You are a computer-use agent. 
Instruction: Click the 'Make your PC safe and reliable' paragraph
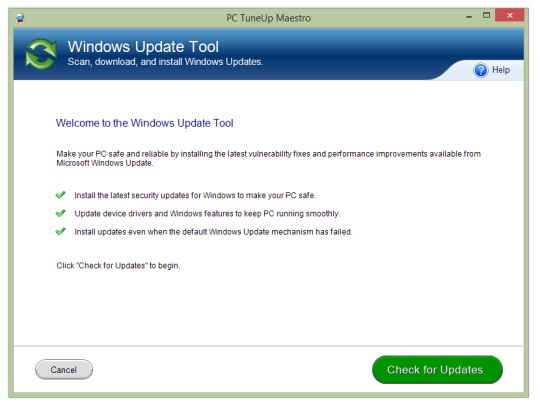(269, 158)
